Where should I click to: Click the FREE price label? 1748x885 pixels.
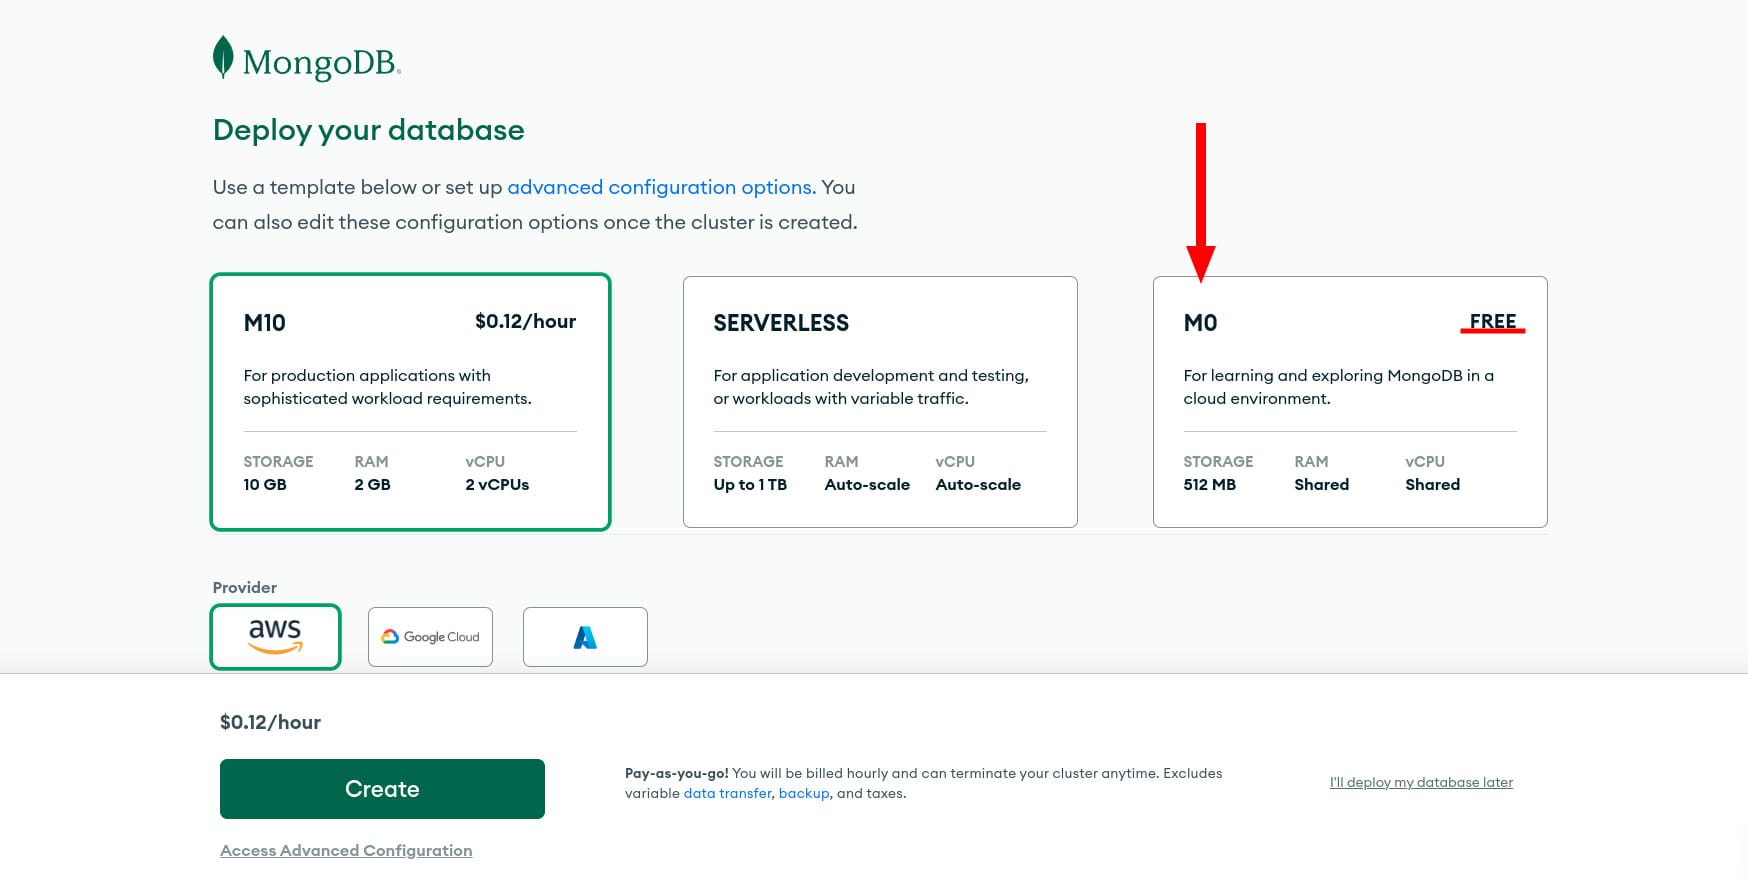click(x=1493, y=321)
